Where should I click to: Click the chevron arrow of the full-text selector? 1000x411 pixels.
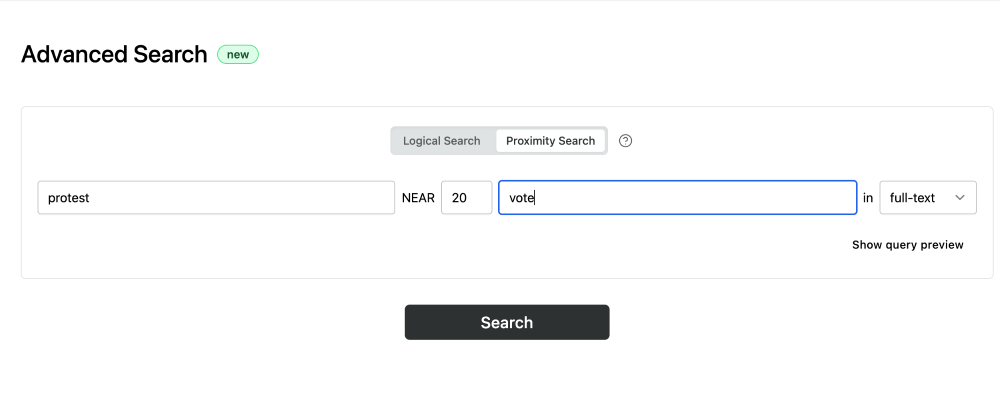pyautogui.click(x=960, y=198)
